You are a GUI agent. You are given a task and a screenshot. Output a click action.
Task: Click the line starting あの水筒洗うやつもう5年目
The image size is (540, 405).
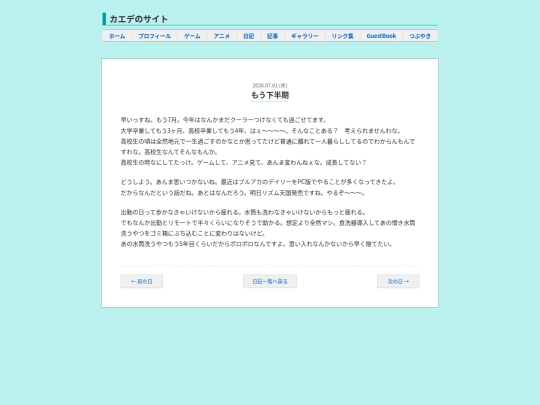point(257,244)
